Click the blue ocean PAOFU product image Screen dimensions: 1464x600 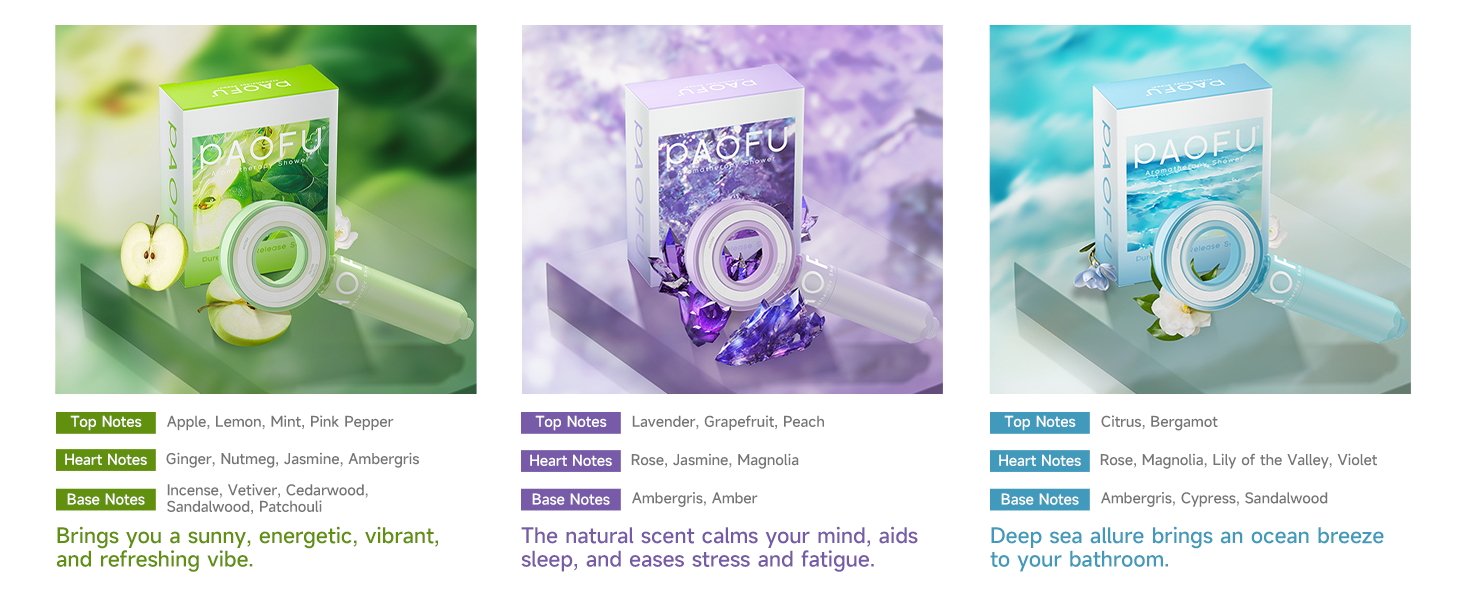pyautogui.click(x=1200, y=209)
